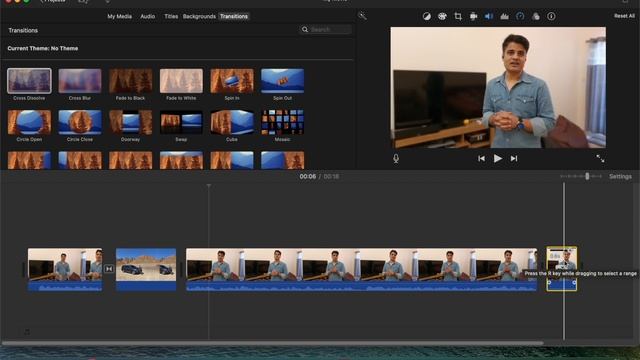
Task: Expand viewer to full screen
Action: (x=600, y=158)
